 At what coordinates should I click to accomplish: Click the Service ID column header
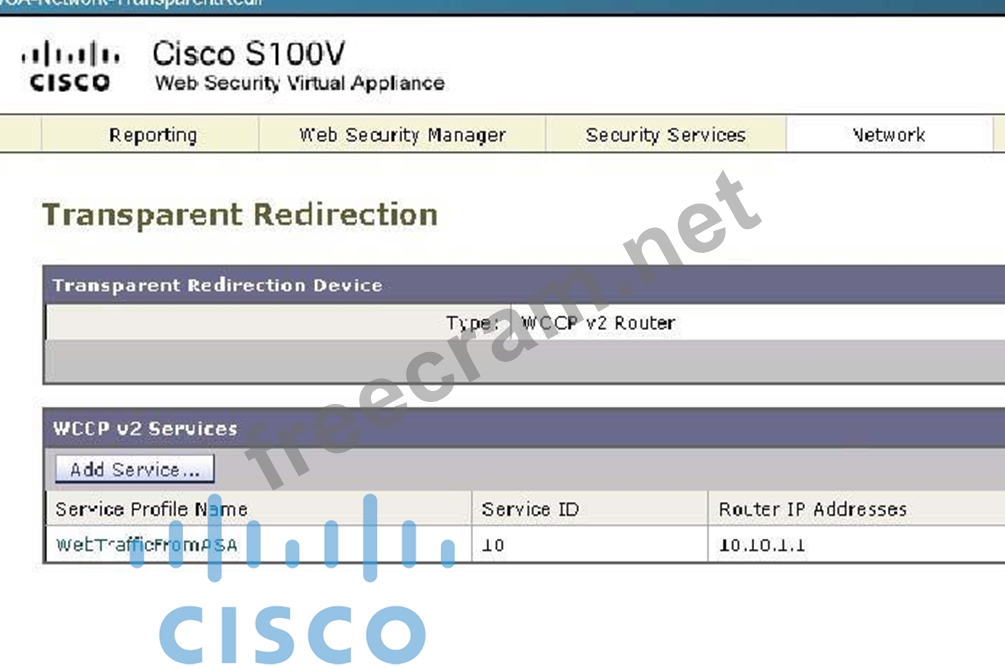[x=530, y=509]
